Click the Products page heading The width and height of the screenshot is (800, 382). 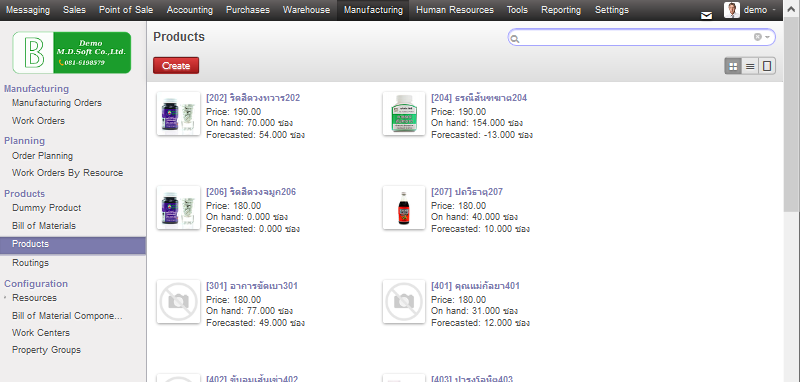click(179, 37)
